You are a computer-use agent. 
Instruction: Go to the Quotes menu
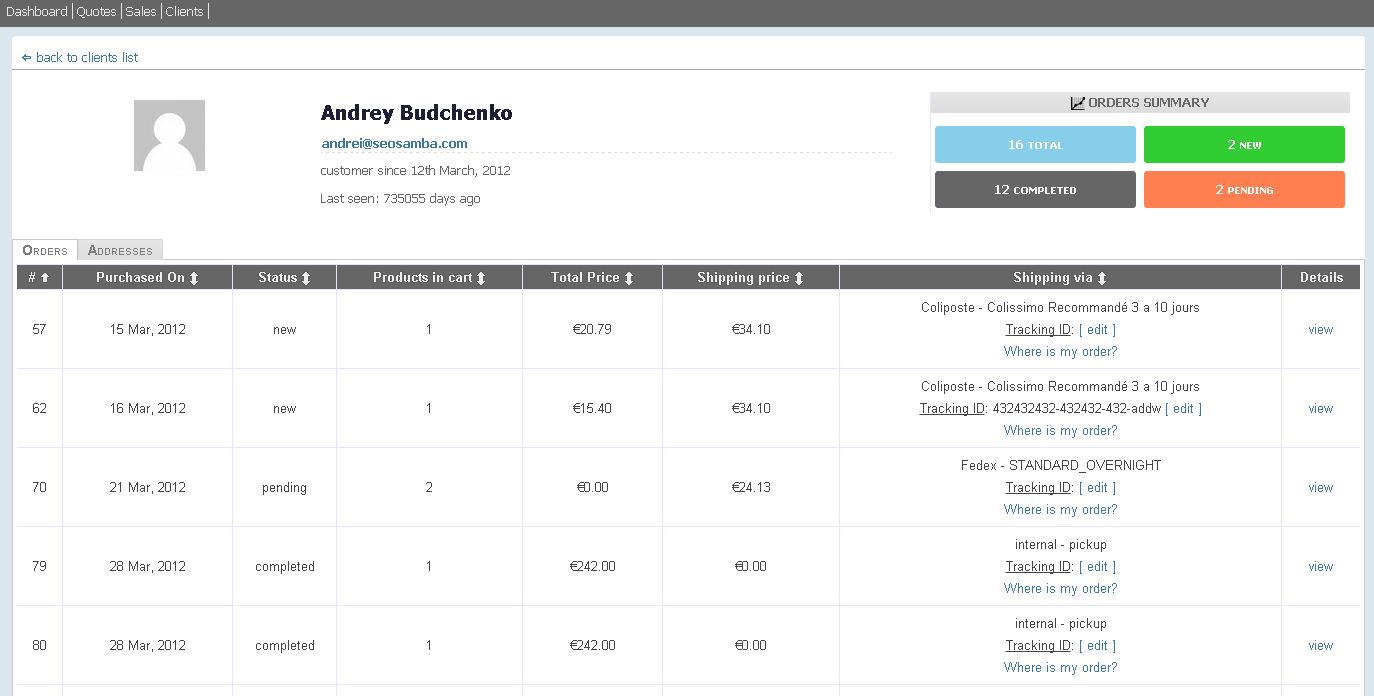coord(96,12)
